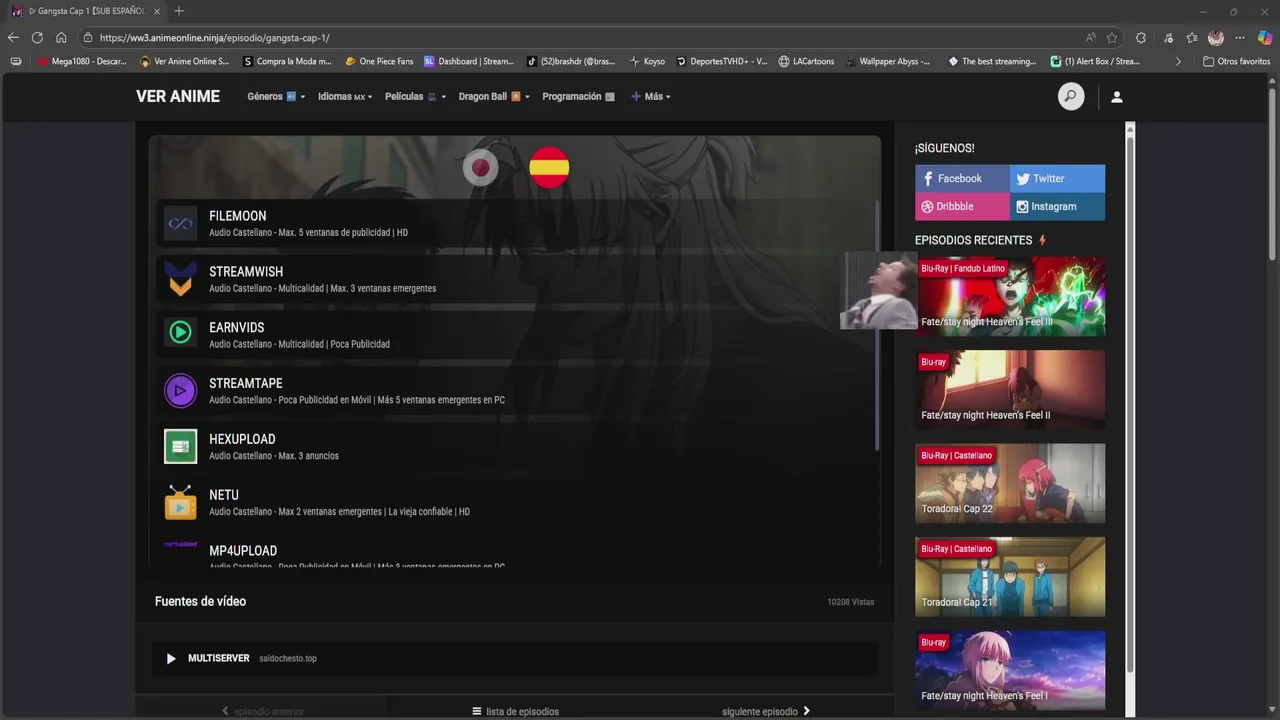Open the LACartoons bookmark
The image size is (1280, 720).
click(806, 61)
